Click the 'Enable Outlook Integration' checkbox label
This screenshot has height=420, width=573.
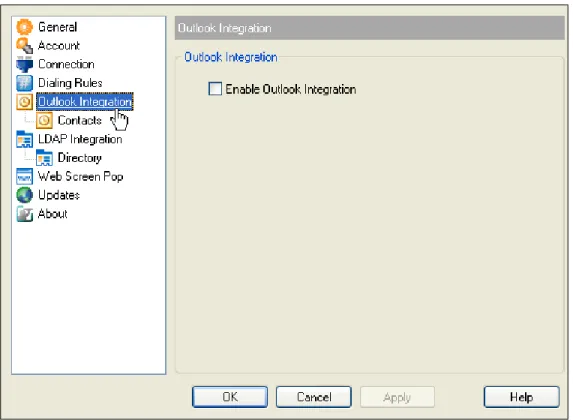pos(291,89)
